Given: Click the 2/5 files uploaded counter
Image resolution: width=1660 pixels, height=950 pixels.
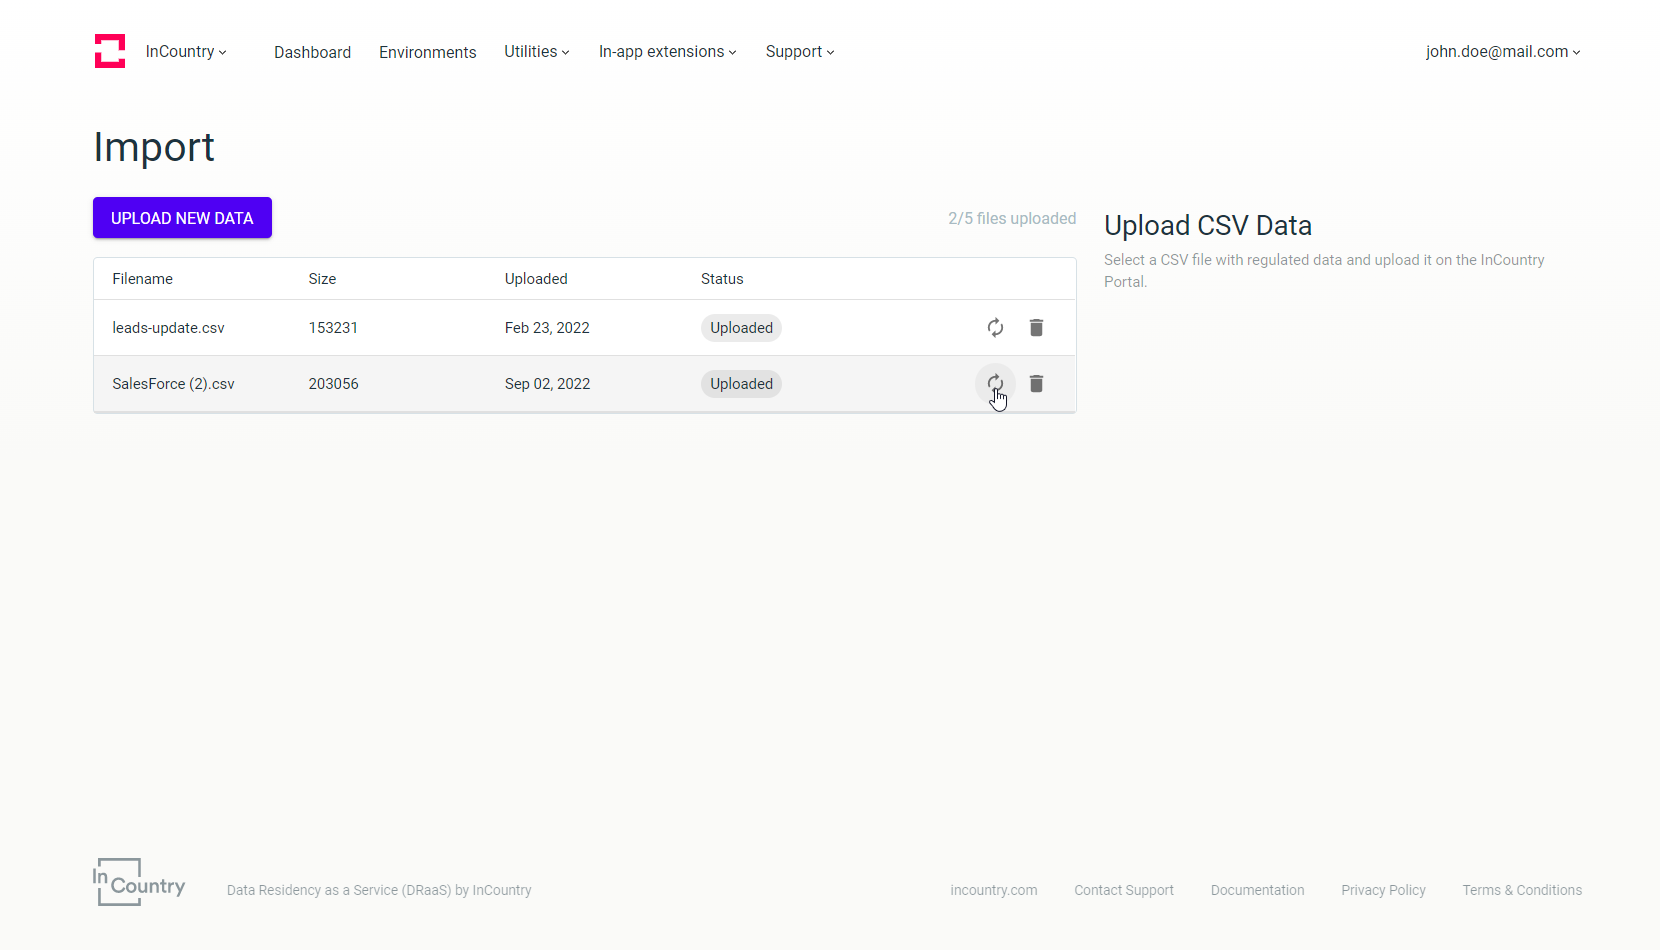Looking at the screenshot, I should click(x=1012, y=218).
